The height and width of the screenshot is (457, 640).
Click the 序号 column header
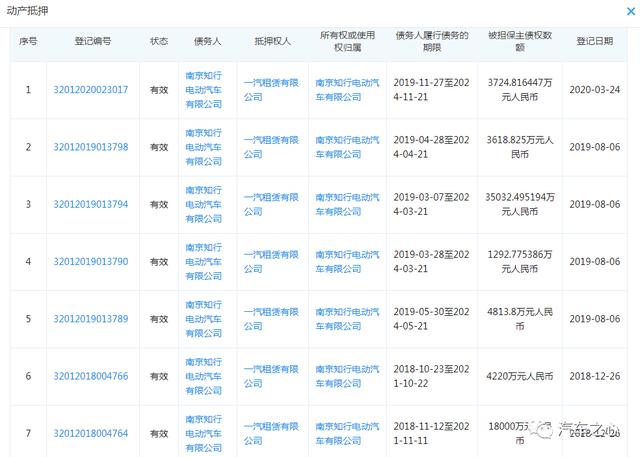[x=28, y=41]
